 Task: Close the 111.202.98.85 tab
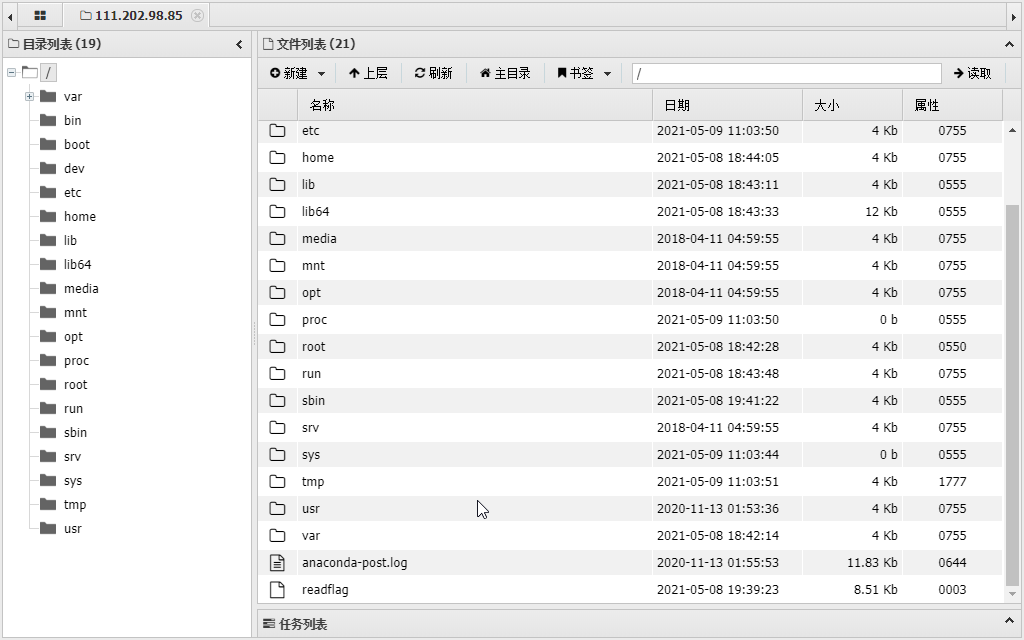[x=197, y=15]
